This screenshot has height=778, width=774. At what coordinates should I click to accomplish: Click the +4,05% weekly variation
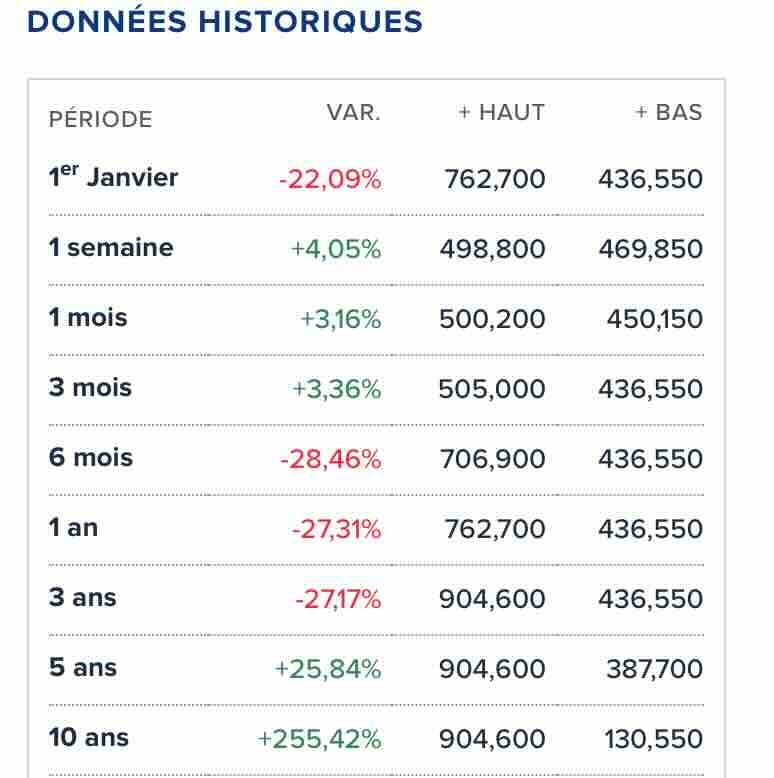point(336,250)
